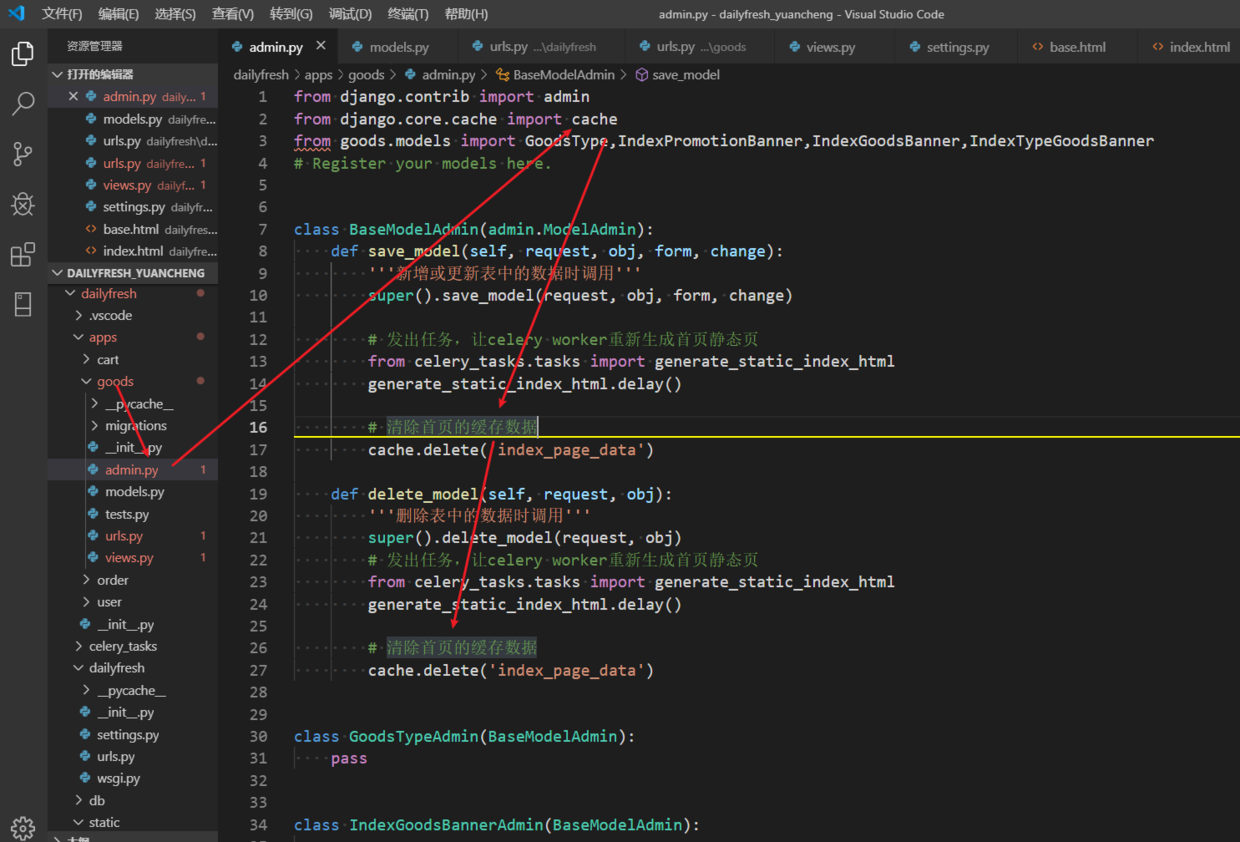Click goods in the breadcrumb
Screen dimensions: 1240x842
coord(366,75)
